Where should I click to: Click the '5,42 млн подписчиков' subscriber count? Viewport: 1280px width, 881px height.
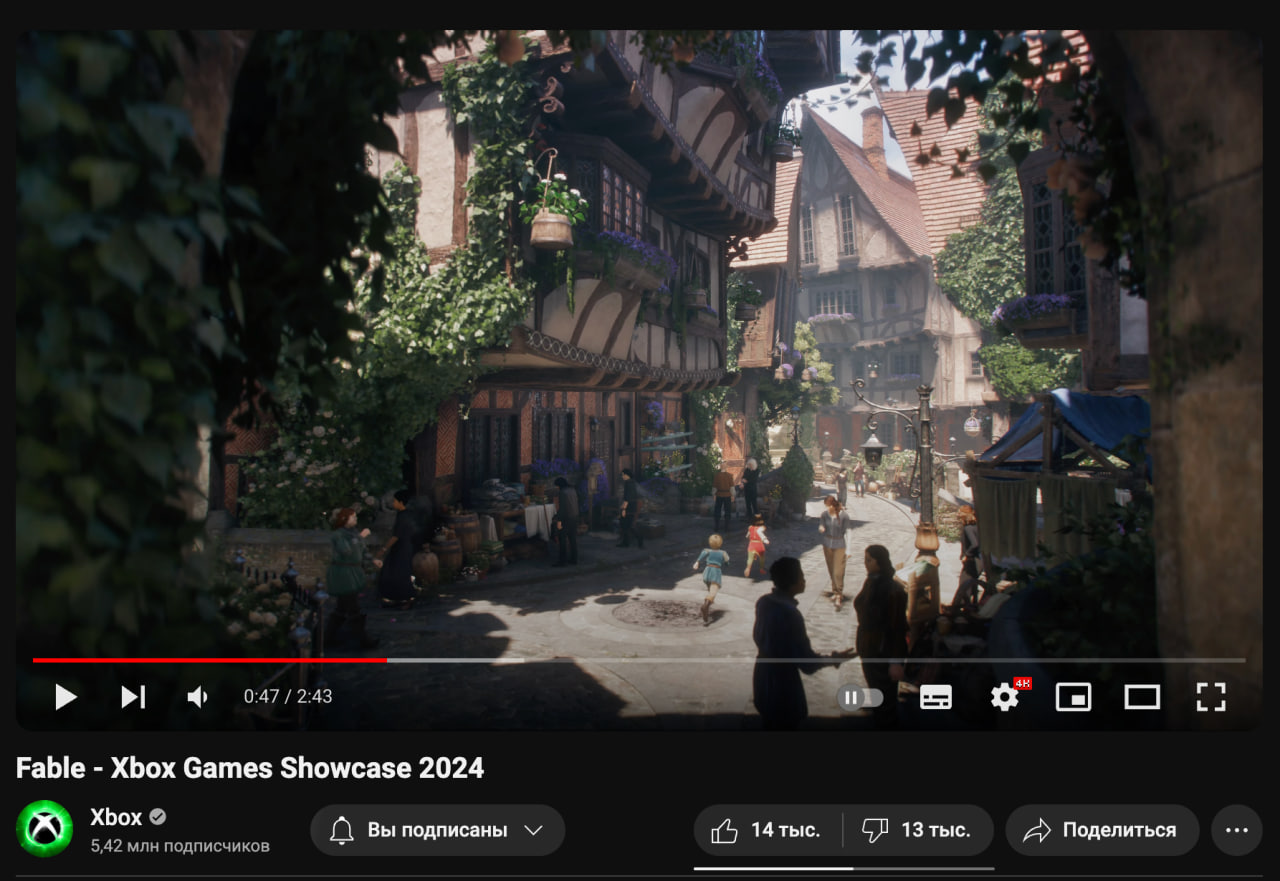pos(180,846)
